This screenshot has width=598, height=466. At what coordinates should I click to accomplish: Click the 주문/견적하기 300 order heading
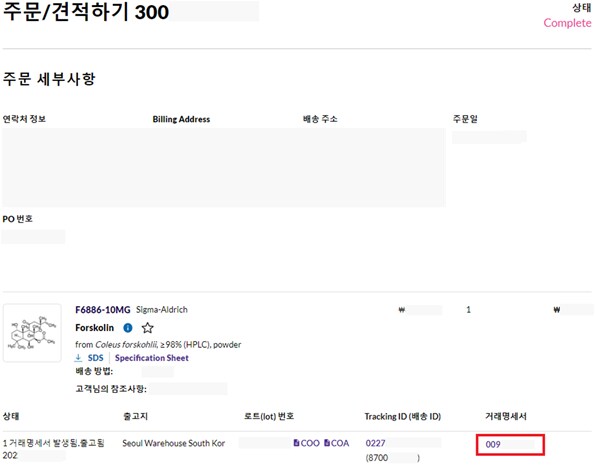pyautogui.click(x=86, y=12)
